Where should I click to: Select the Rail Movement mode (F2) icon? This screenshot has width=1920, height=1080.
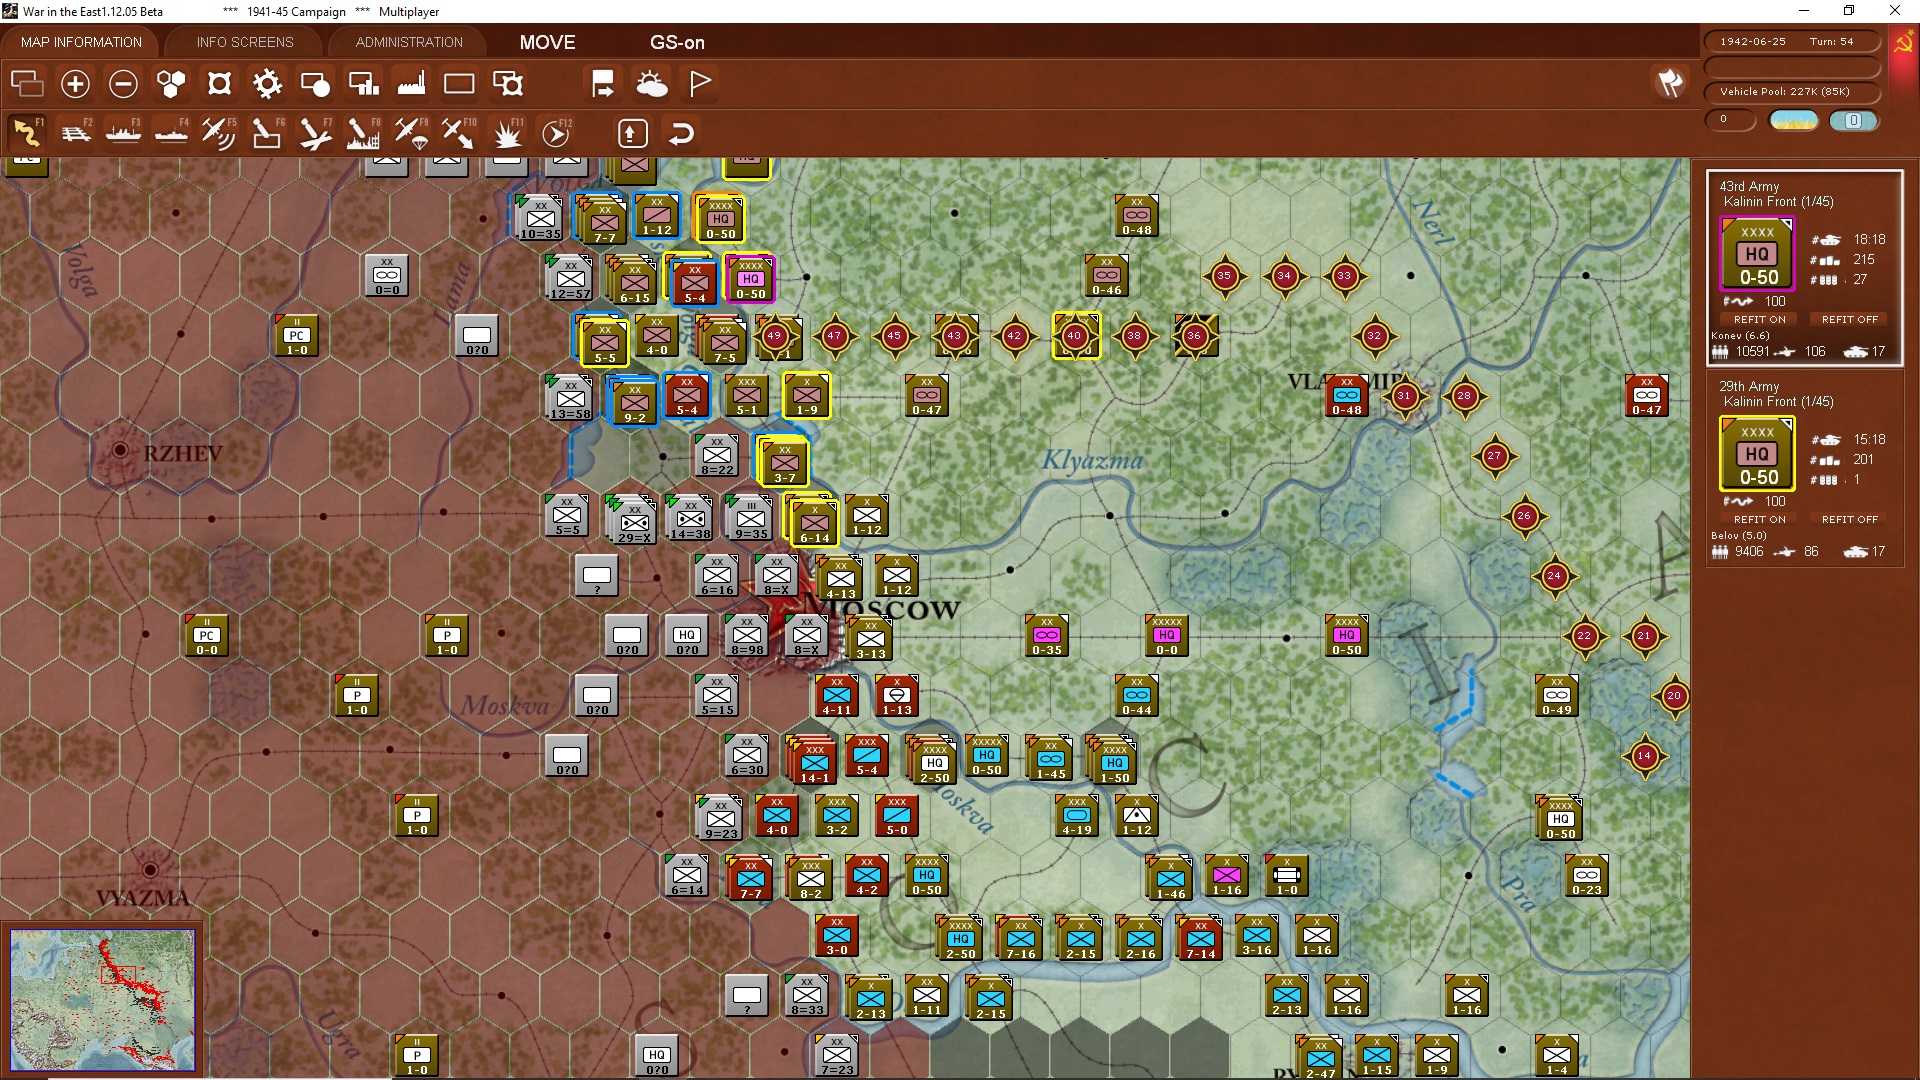click(76, 133)
